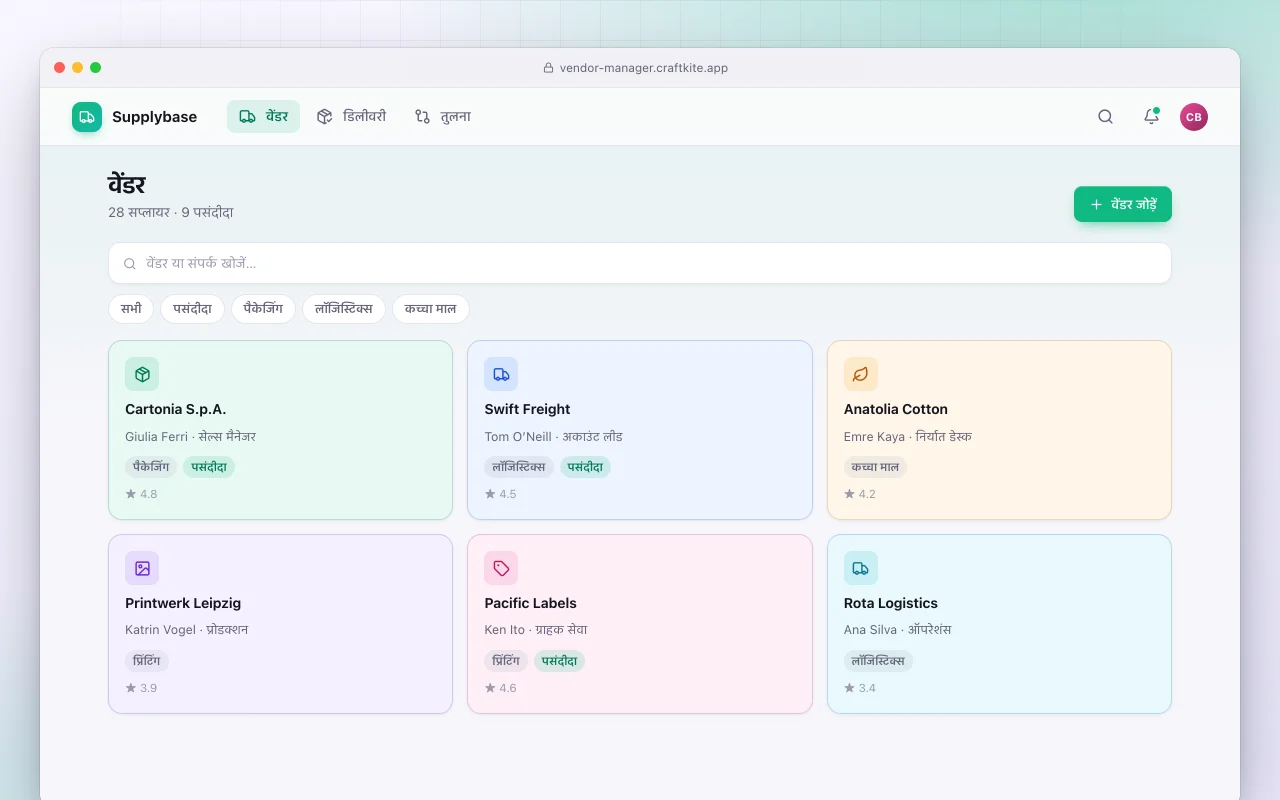The height and width of the screenshot is (800, 1280).
Task: Click the पसंदीदा tag on Pacific Labels card
Action: click(559, 661)
